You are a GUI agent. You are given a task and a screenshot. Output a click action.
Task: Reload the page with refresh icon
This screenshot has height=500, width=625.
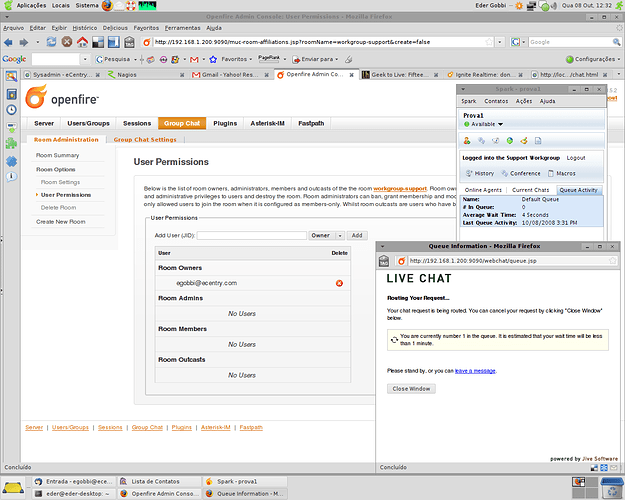click(x=51, y=42)
